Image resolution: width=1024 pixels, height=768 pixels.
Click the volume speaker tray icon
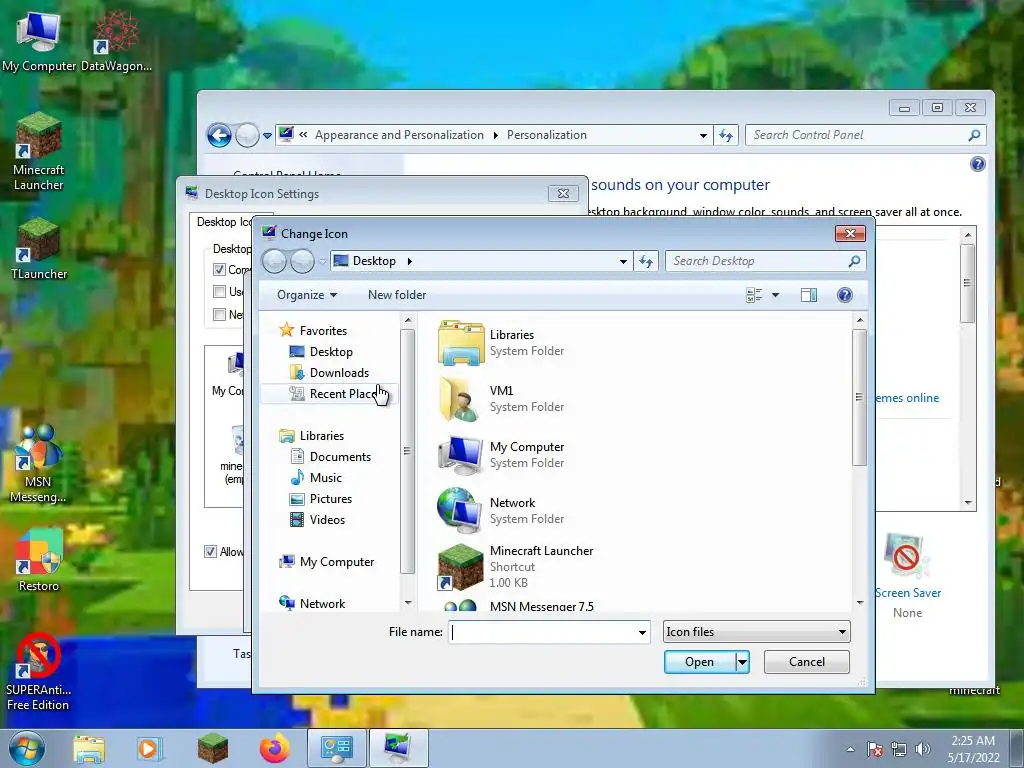click(x=923, y=749)
